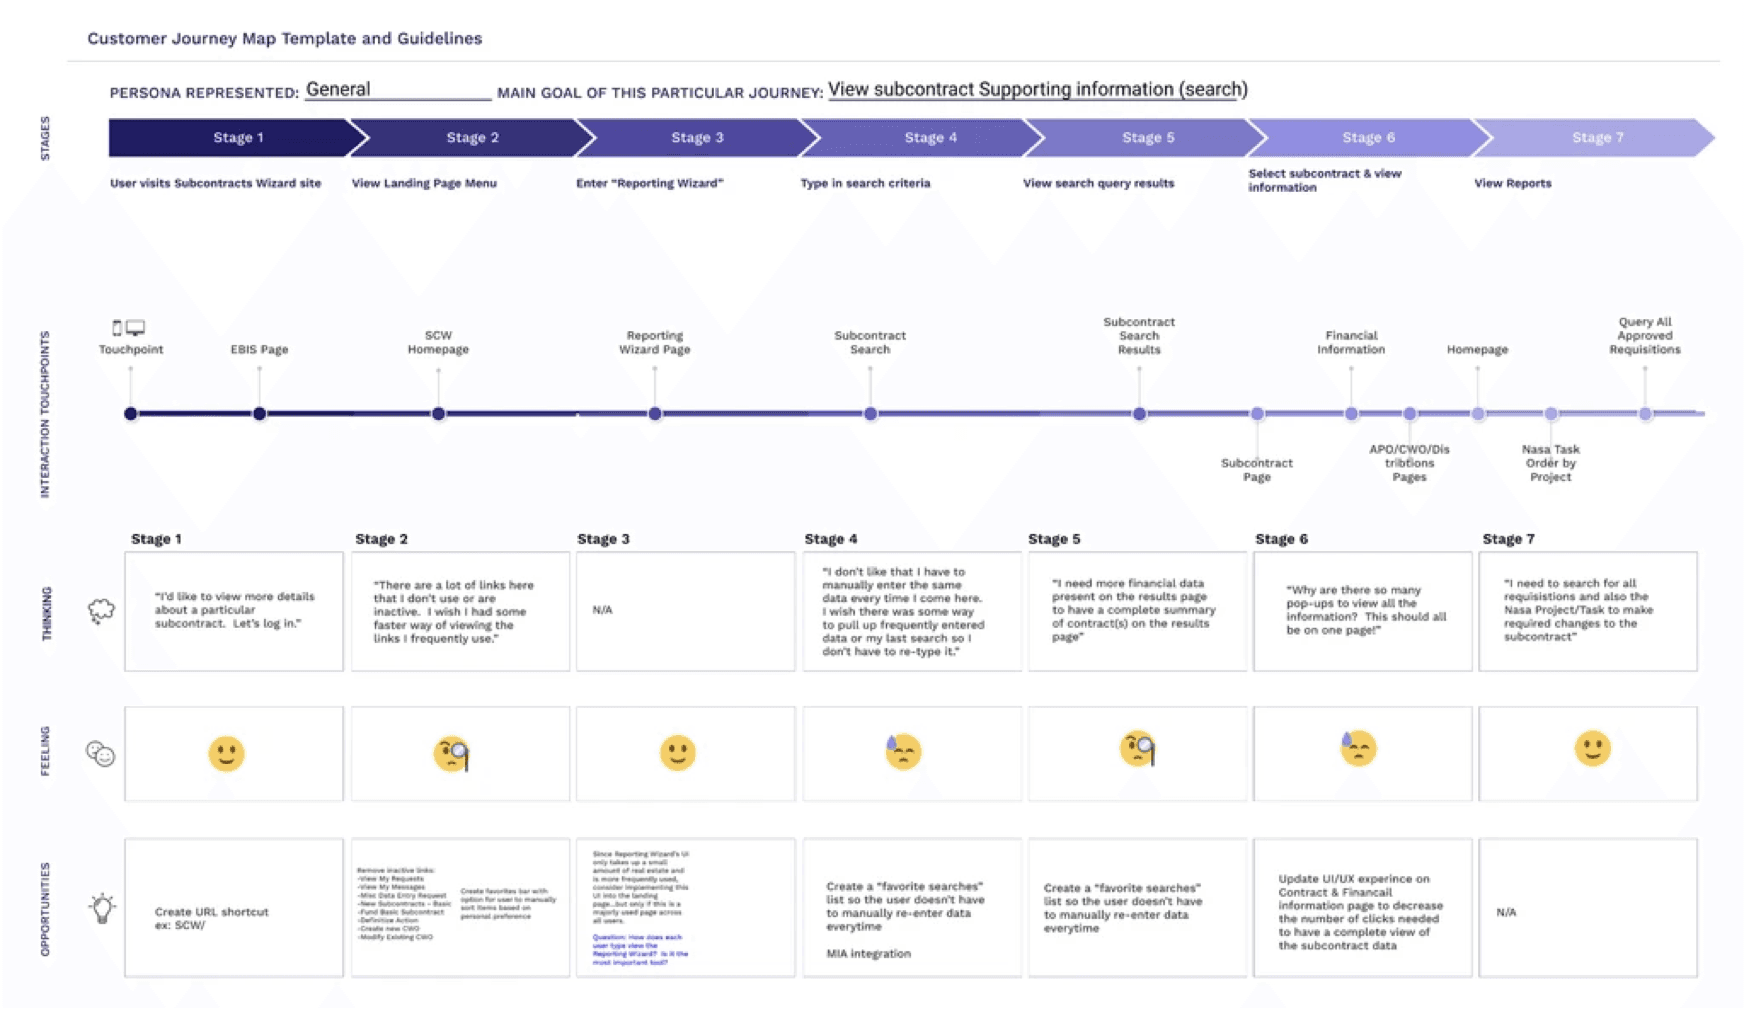Click the Homepage touchpoint node

coord(1477,411)
